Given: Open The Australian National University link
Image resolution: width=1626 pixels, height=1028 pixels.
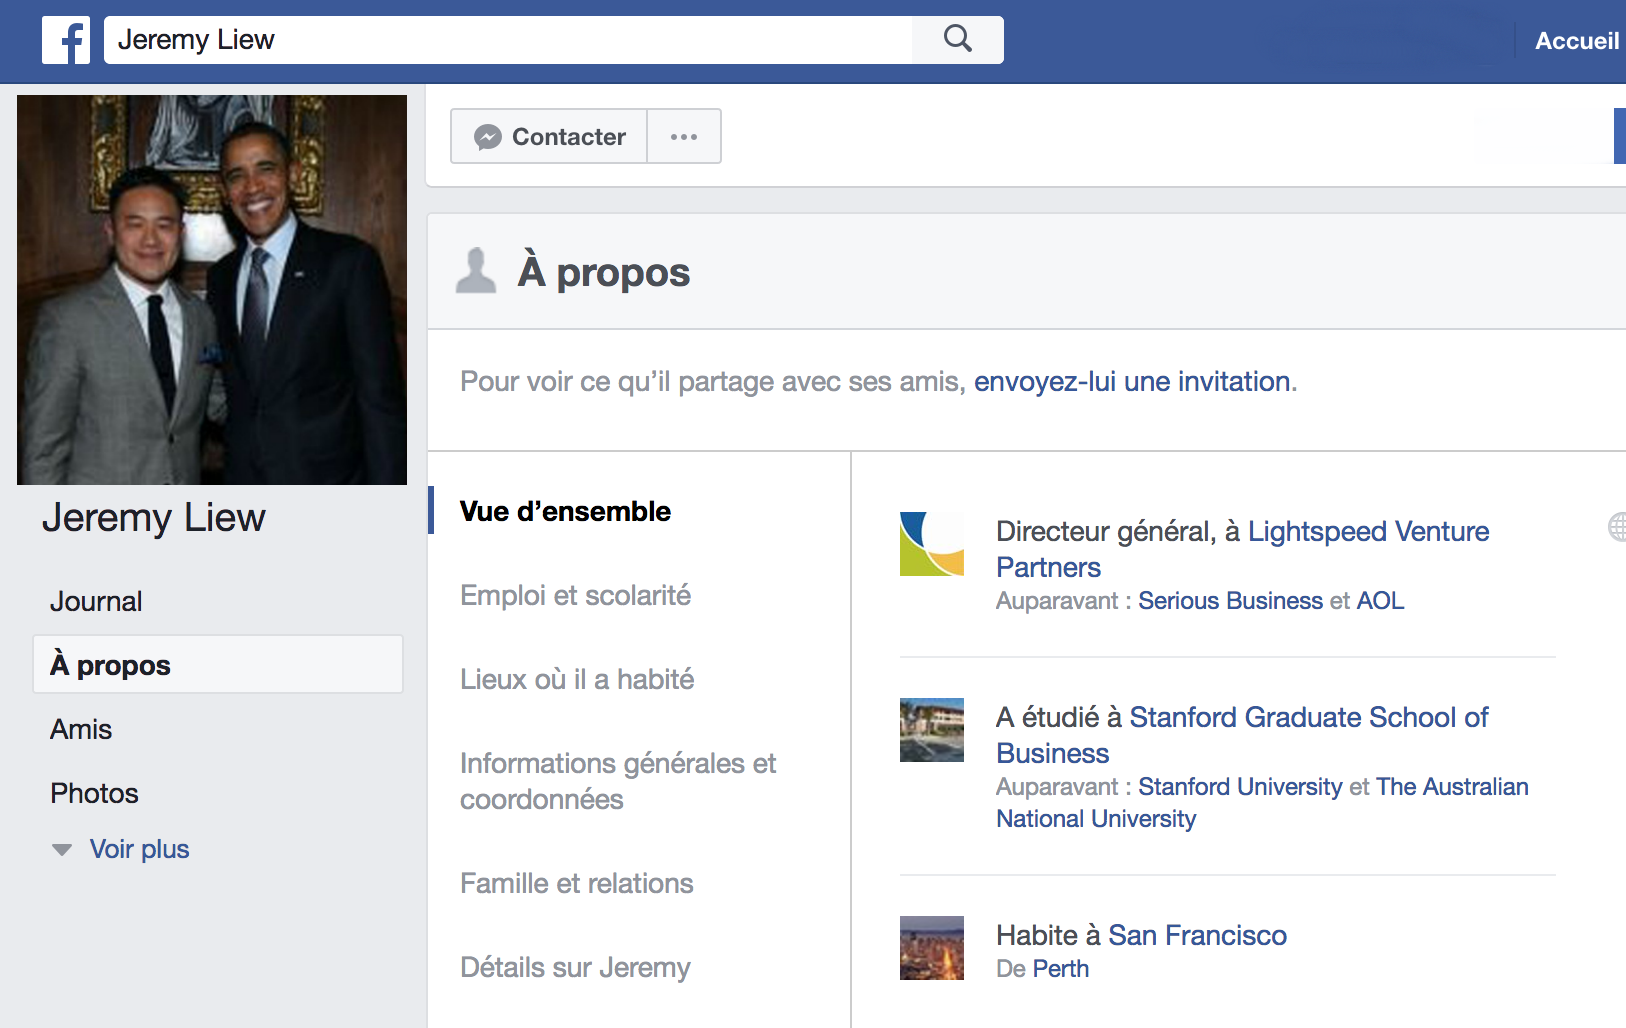Looking at the screenshot, I should pyautogui.click(x=1262, y=803).
